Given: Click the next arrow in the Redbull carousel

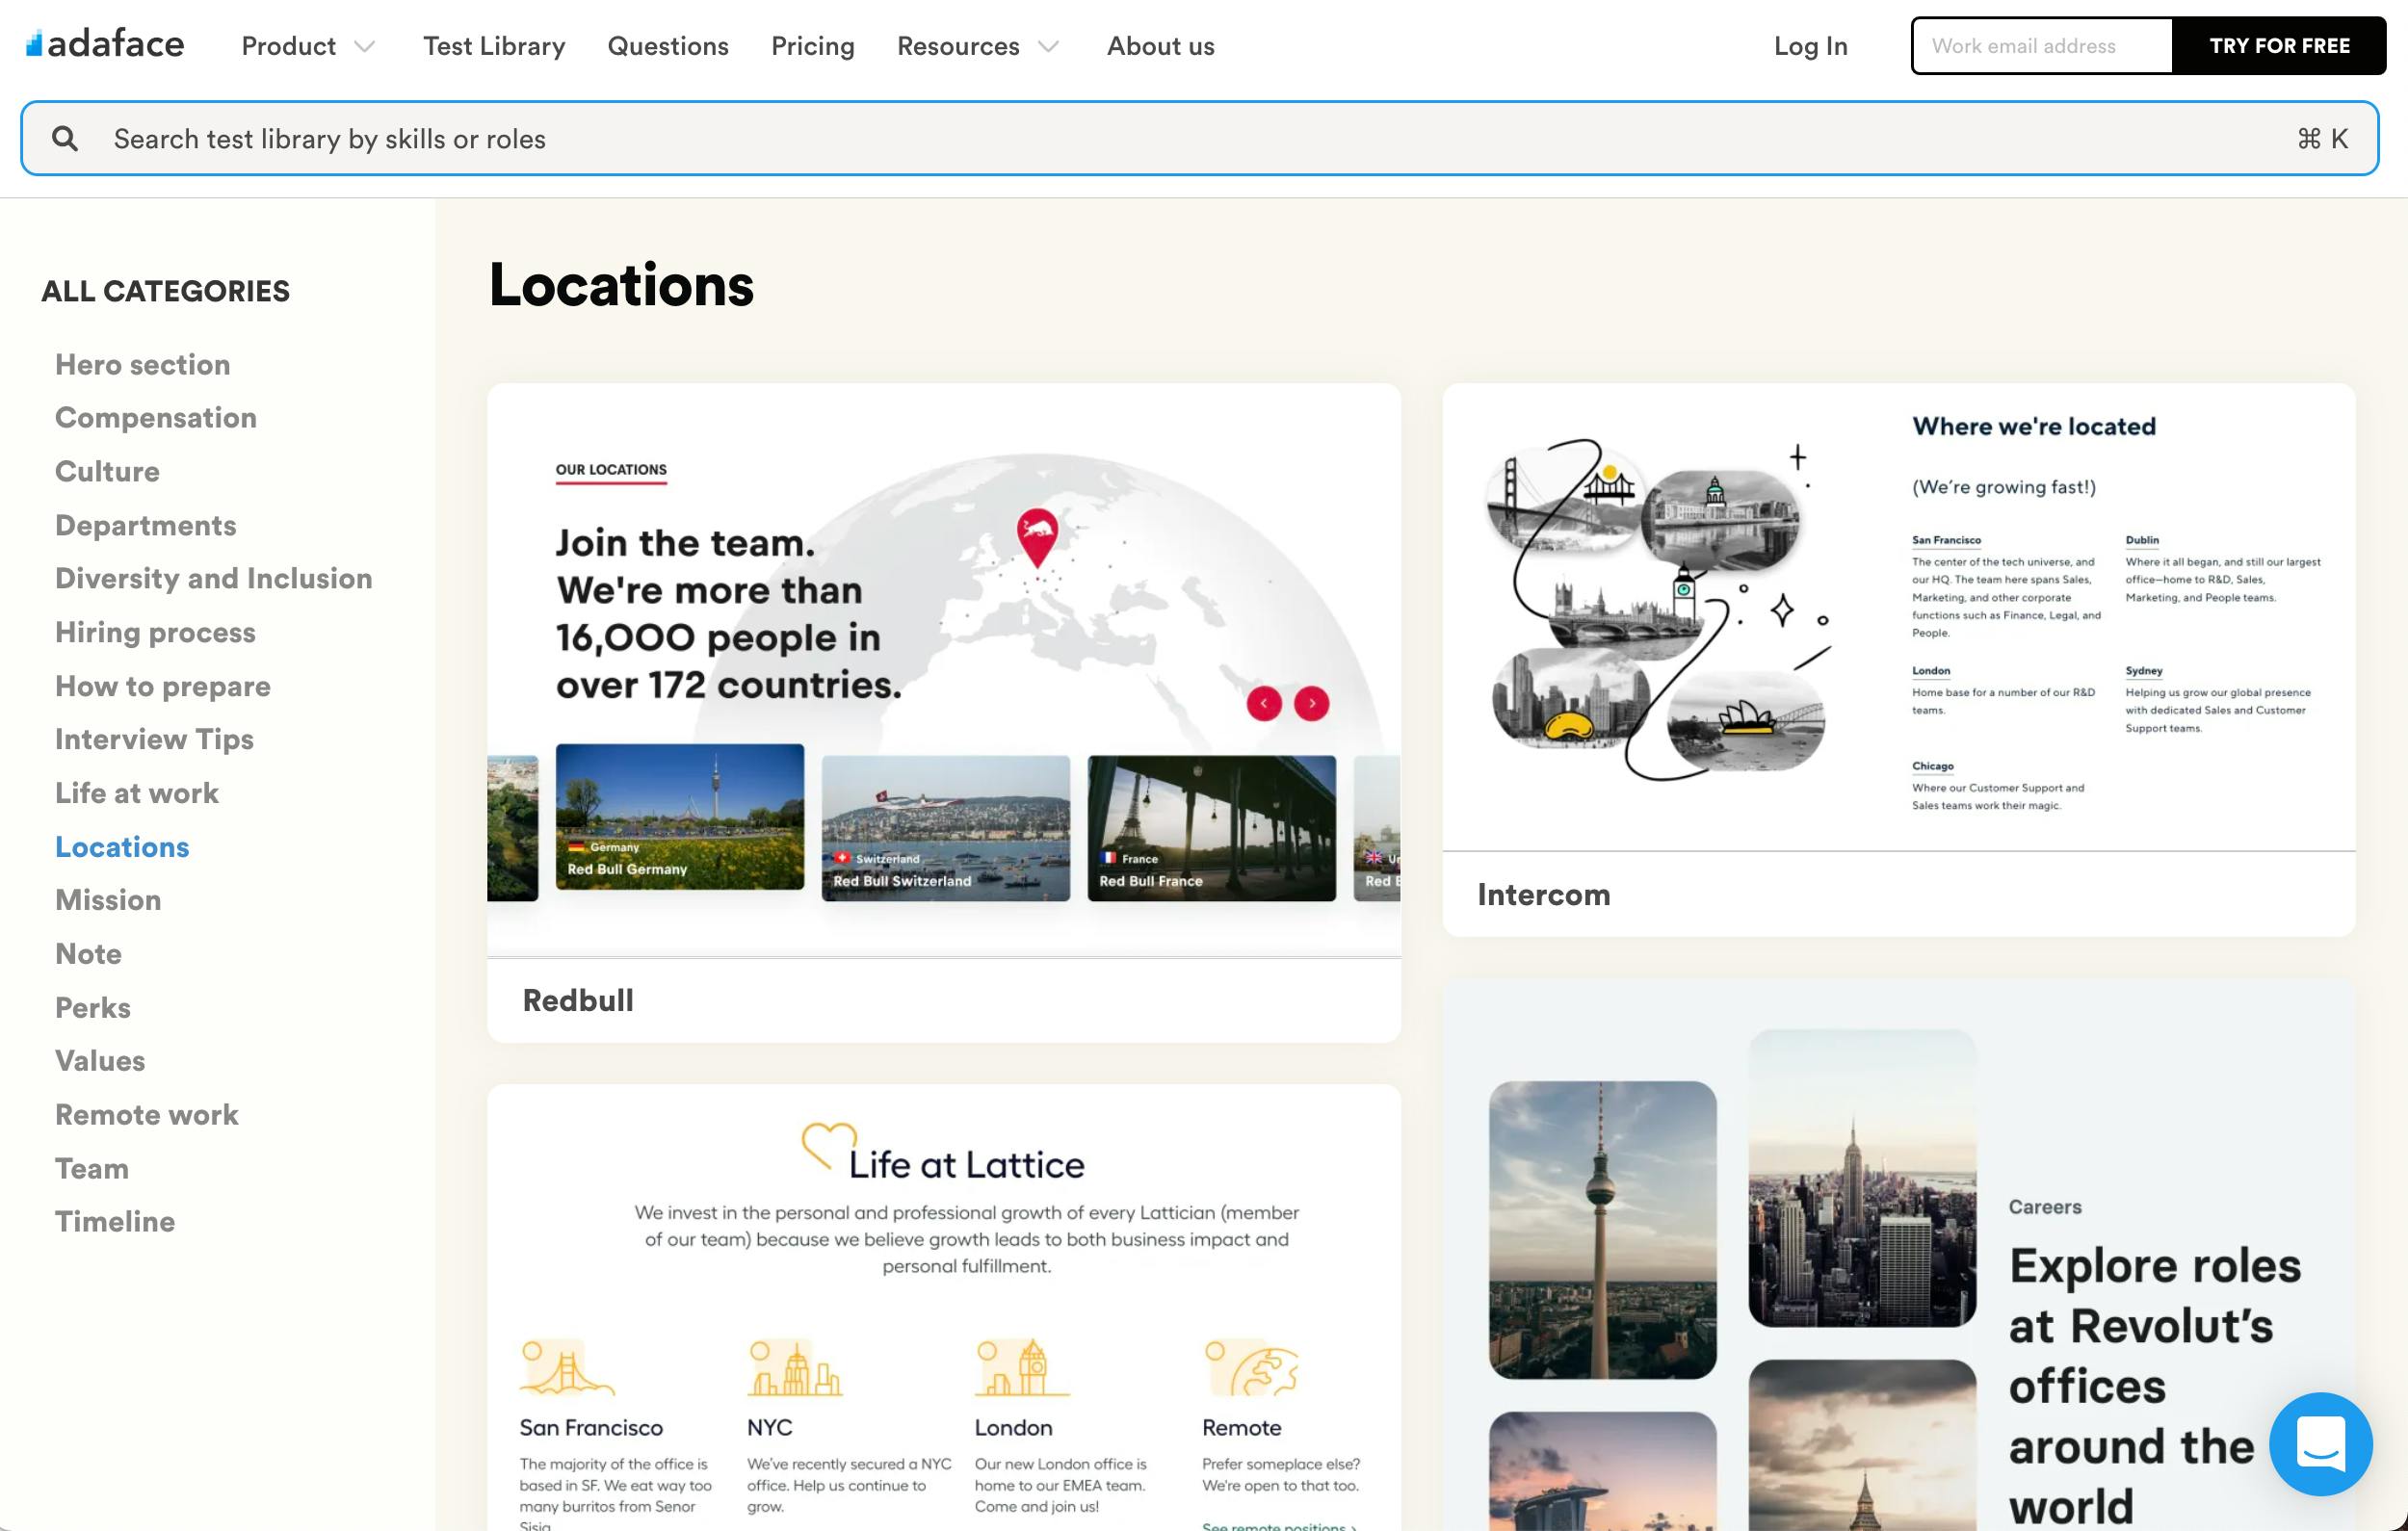Looking at the screenshot, I should pos(1312,703).
